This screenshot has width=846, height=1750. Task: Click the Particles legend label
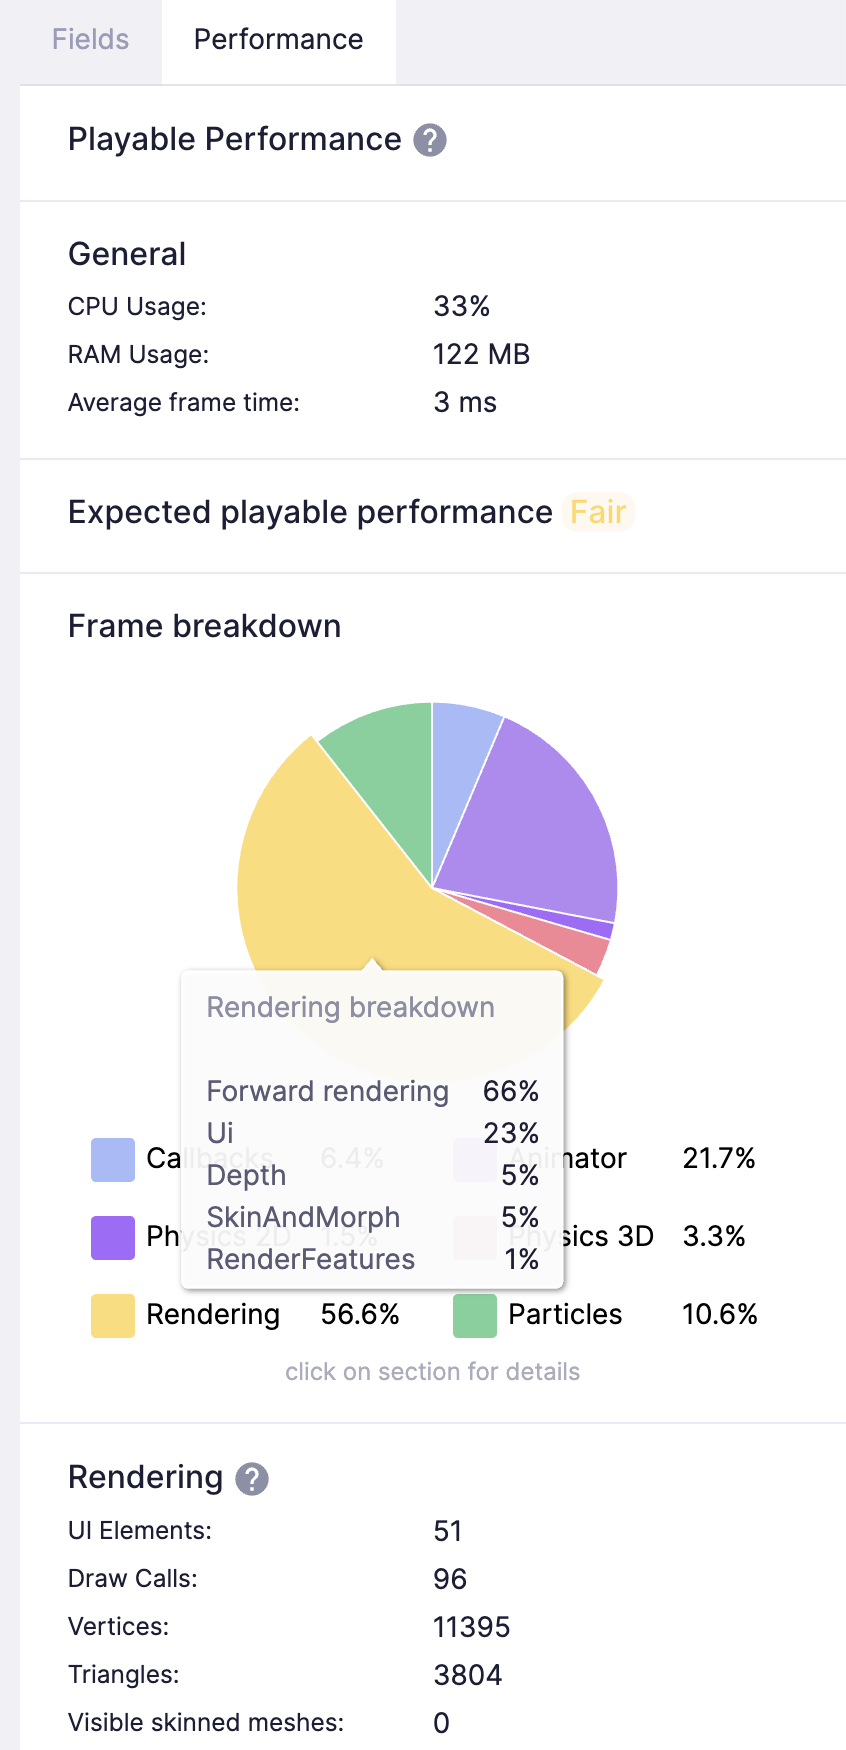[565, 1314]
